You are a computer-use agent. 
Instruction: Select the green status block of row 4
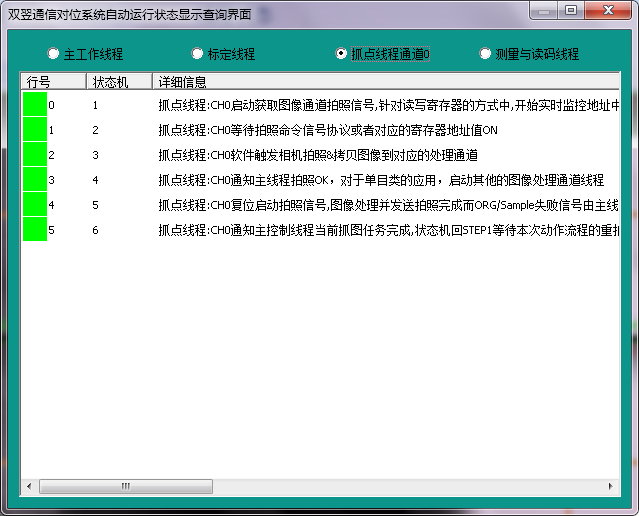pos(35,205)
